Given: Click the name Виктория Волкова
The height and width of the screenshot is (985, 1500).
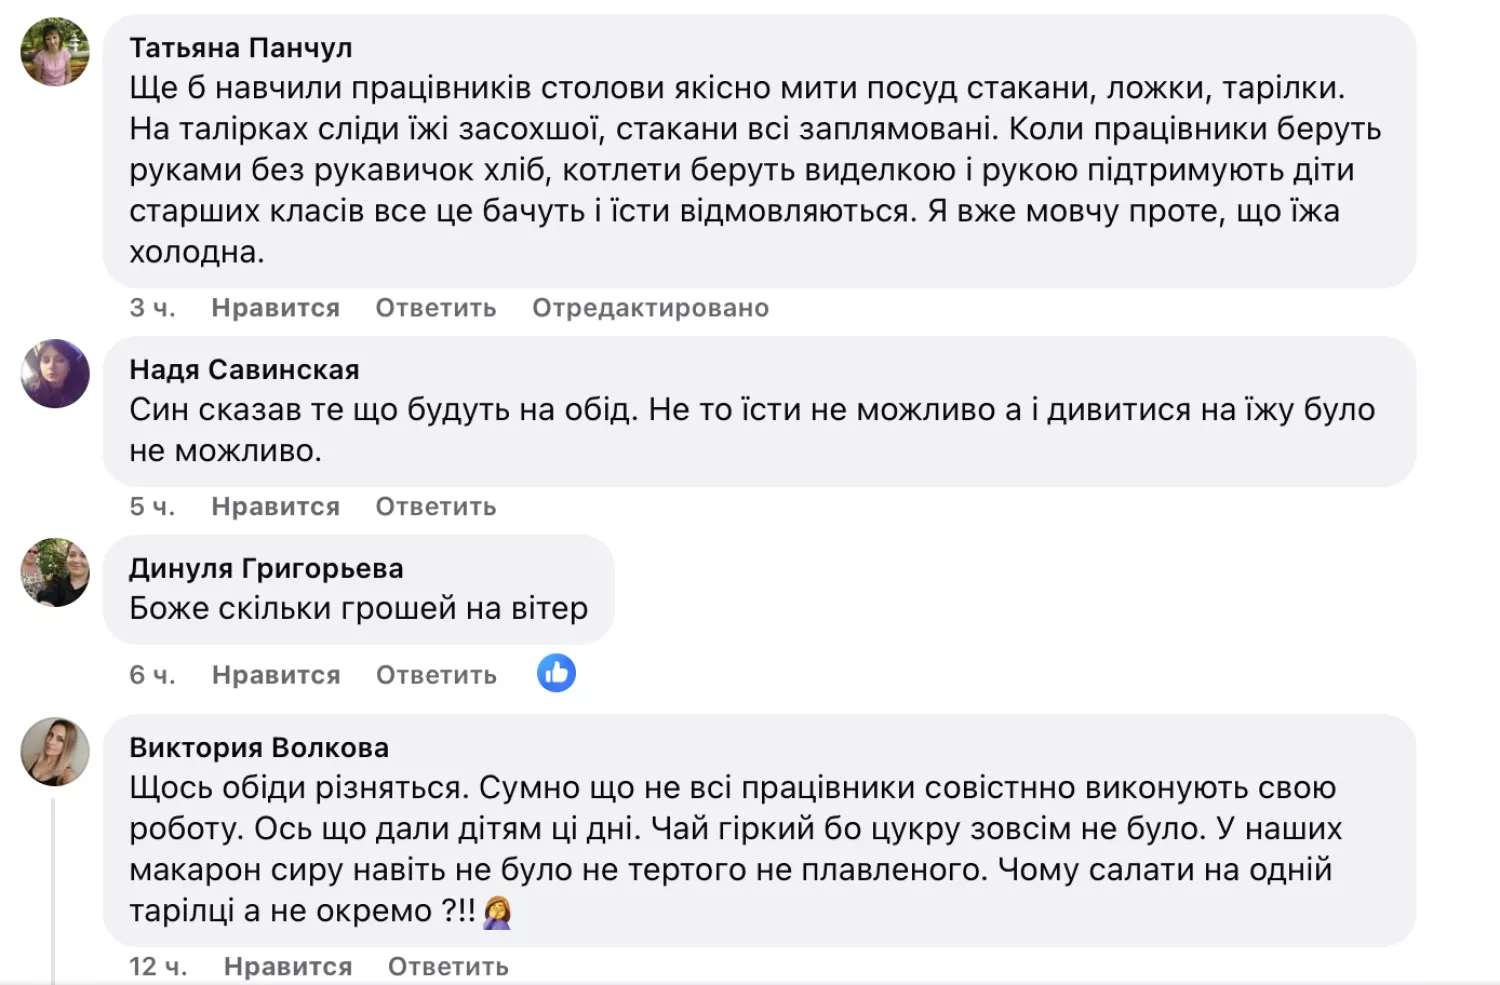Looking at the screenshot, I should click(259, 748).
